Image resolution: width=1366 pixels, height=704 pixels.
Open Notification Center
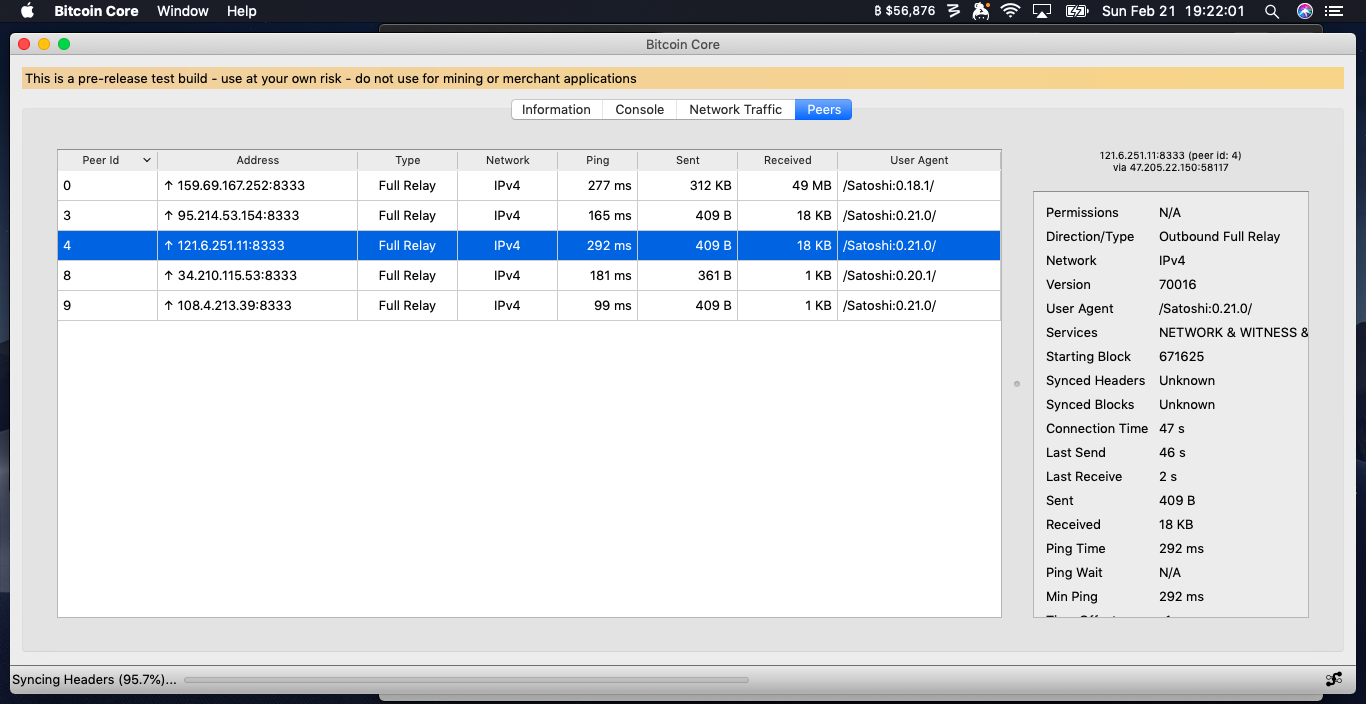pos(1336,11)
